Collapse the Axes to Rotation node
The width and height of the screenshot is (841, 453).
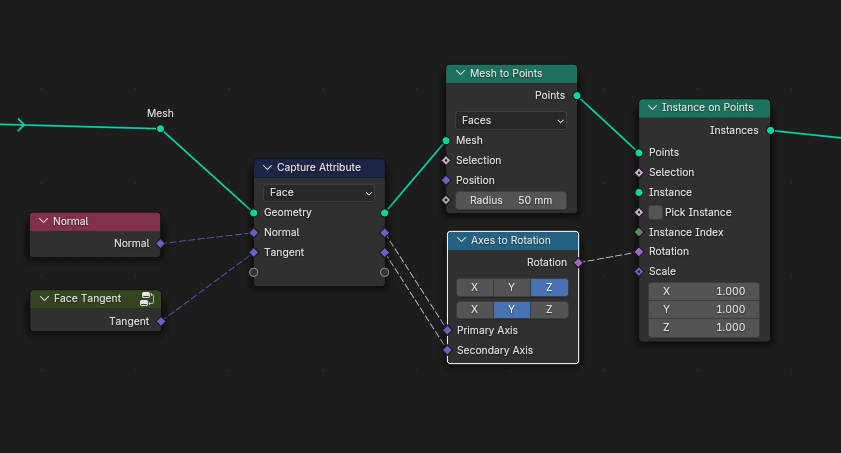(x=461, y=241)
